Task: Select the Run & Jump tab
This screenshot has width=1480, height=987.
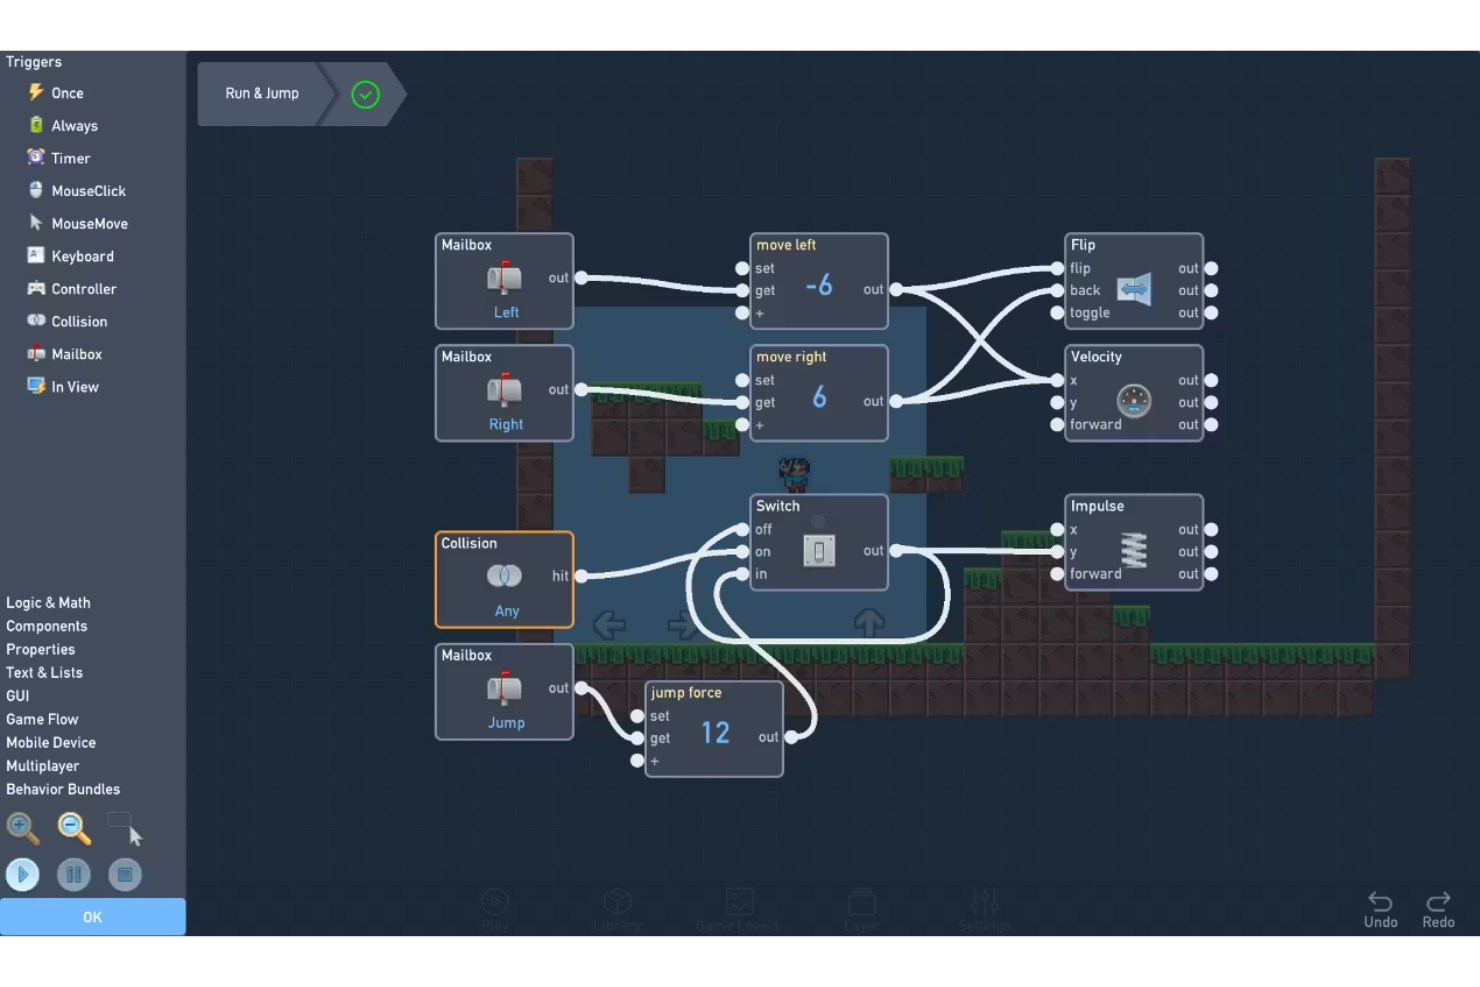Action: click(x=261, y=93)
